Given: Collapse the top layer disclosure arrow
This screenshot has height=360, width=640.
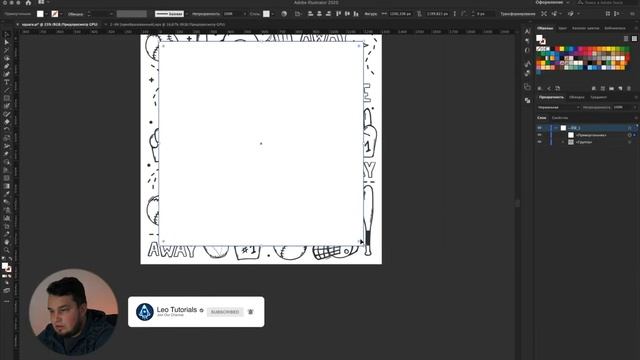Looking at the screenshot, I should (556, 128).
